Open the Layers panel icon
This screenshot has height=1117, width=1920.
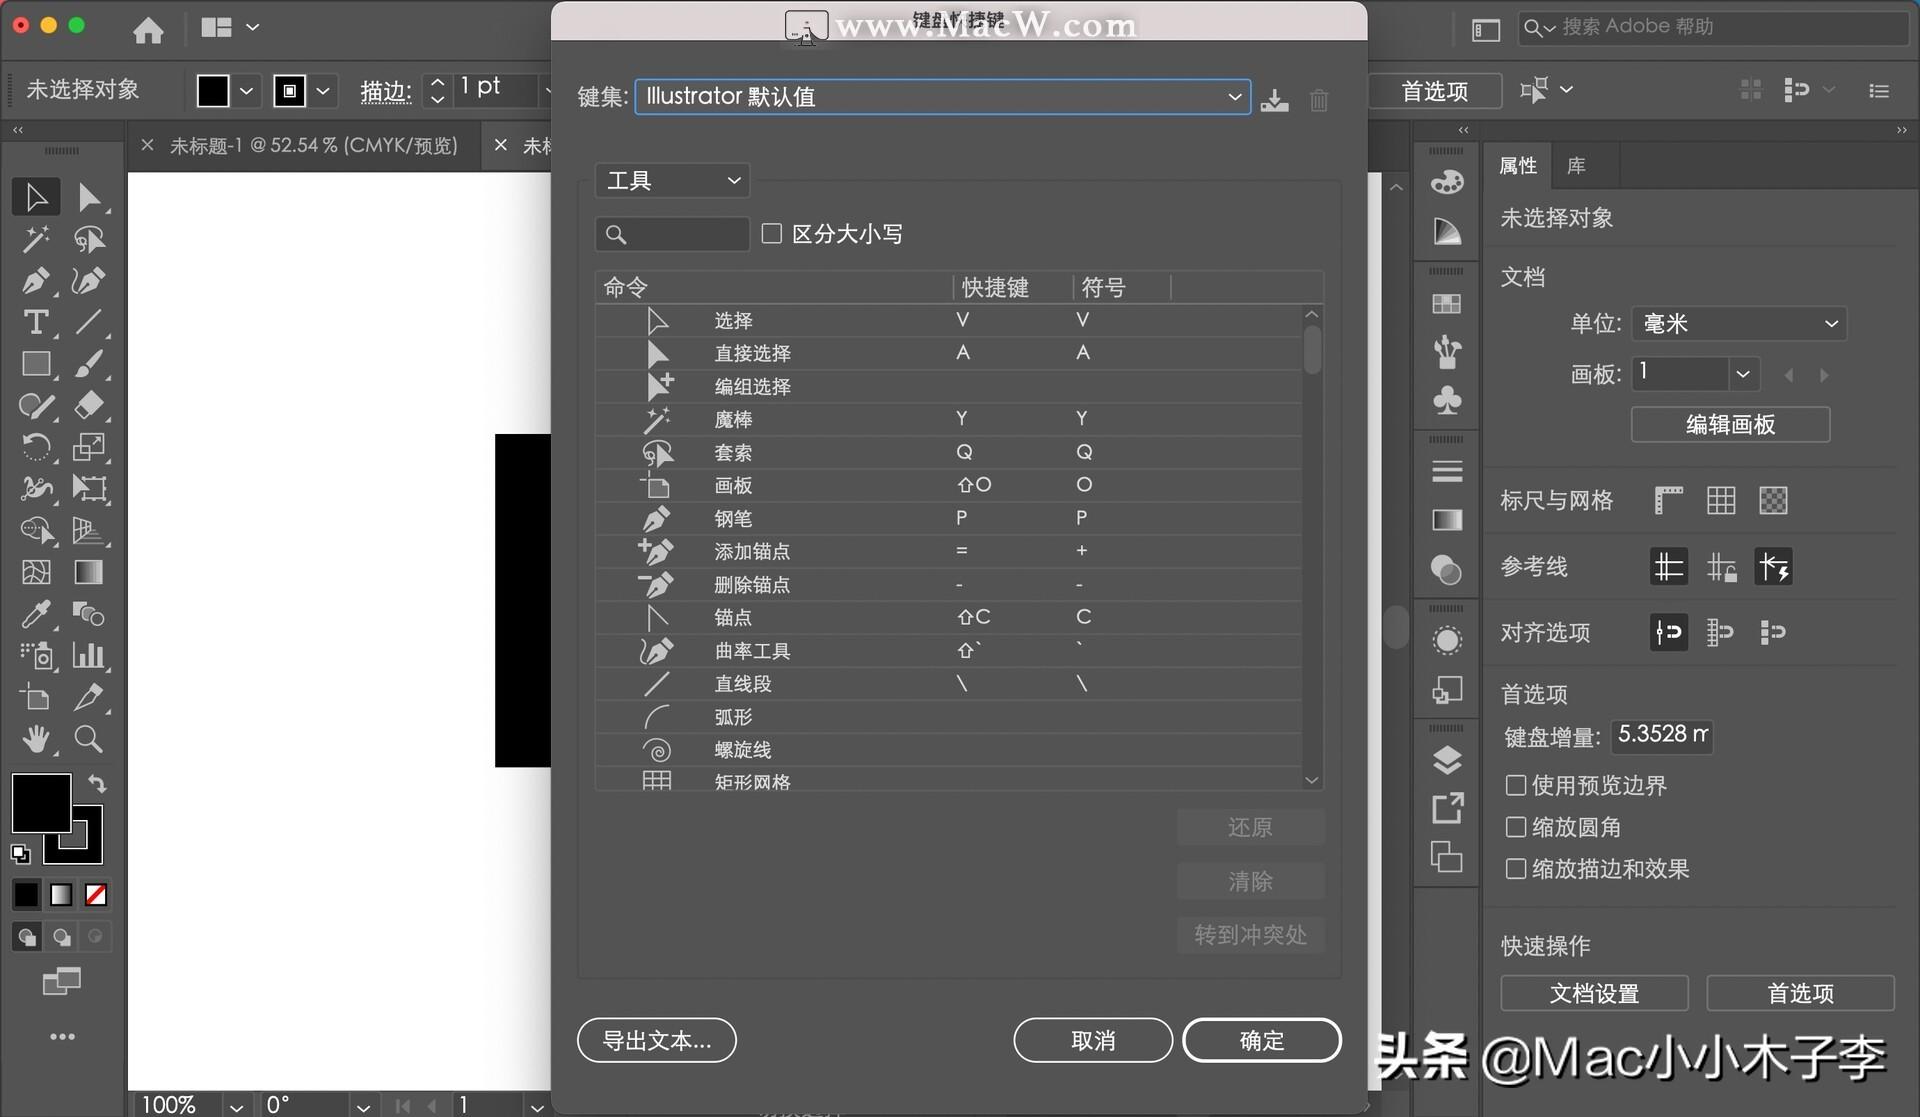[1447, 760]
